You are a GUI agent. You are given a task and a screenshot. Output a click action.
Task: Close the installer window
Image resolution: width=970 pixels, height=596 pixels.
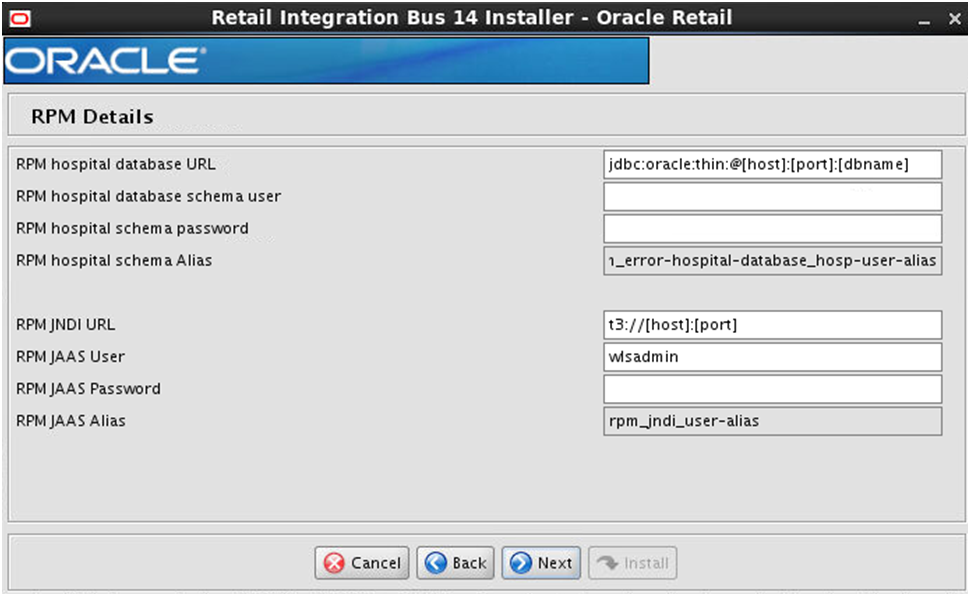[954, 19]
